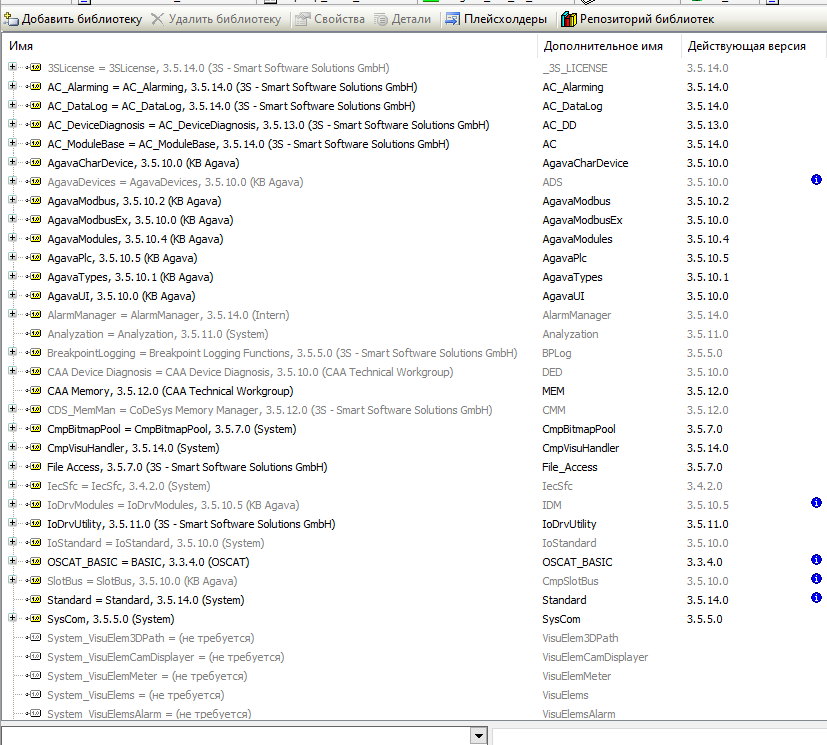This screenshot has height=745, width=827.
Task: Click the Delete library X icon
Action: (x=157, y=19)
